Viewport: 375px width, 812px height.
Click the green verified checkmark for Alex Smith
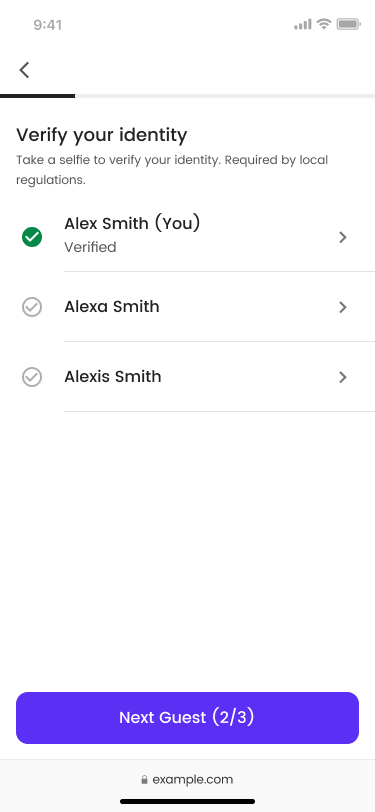coord(32,237)
